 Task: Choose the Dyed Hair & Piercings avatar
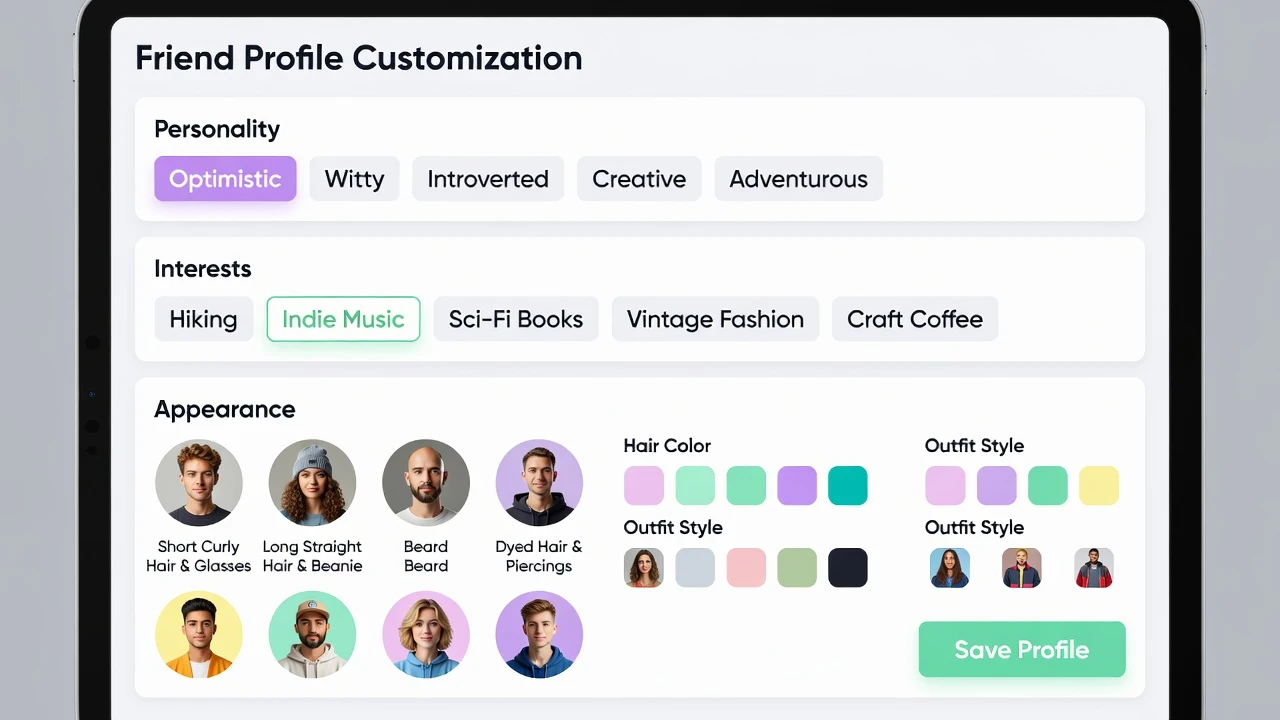(539, 483)
